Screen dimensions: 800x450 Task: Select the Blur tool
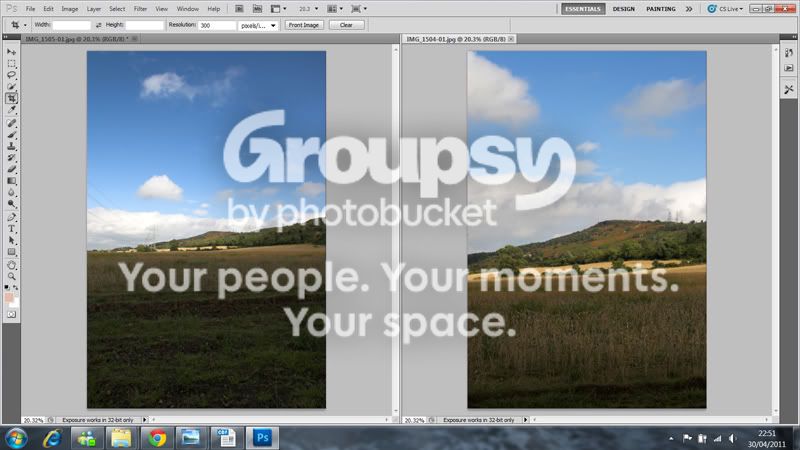coord(11,192)
